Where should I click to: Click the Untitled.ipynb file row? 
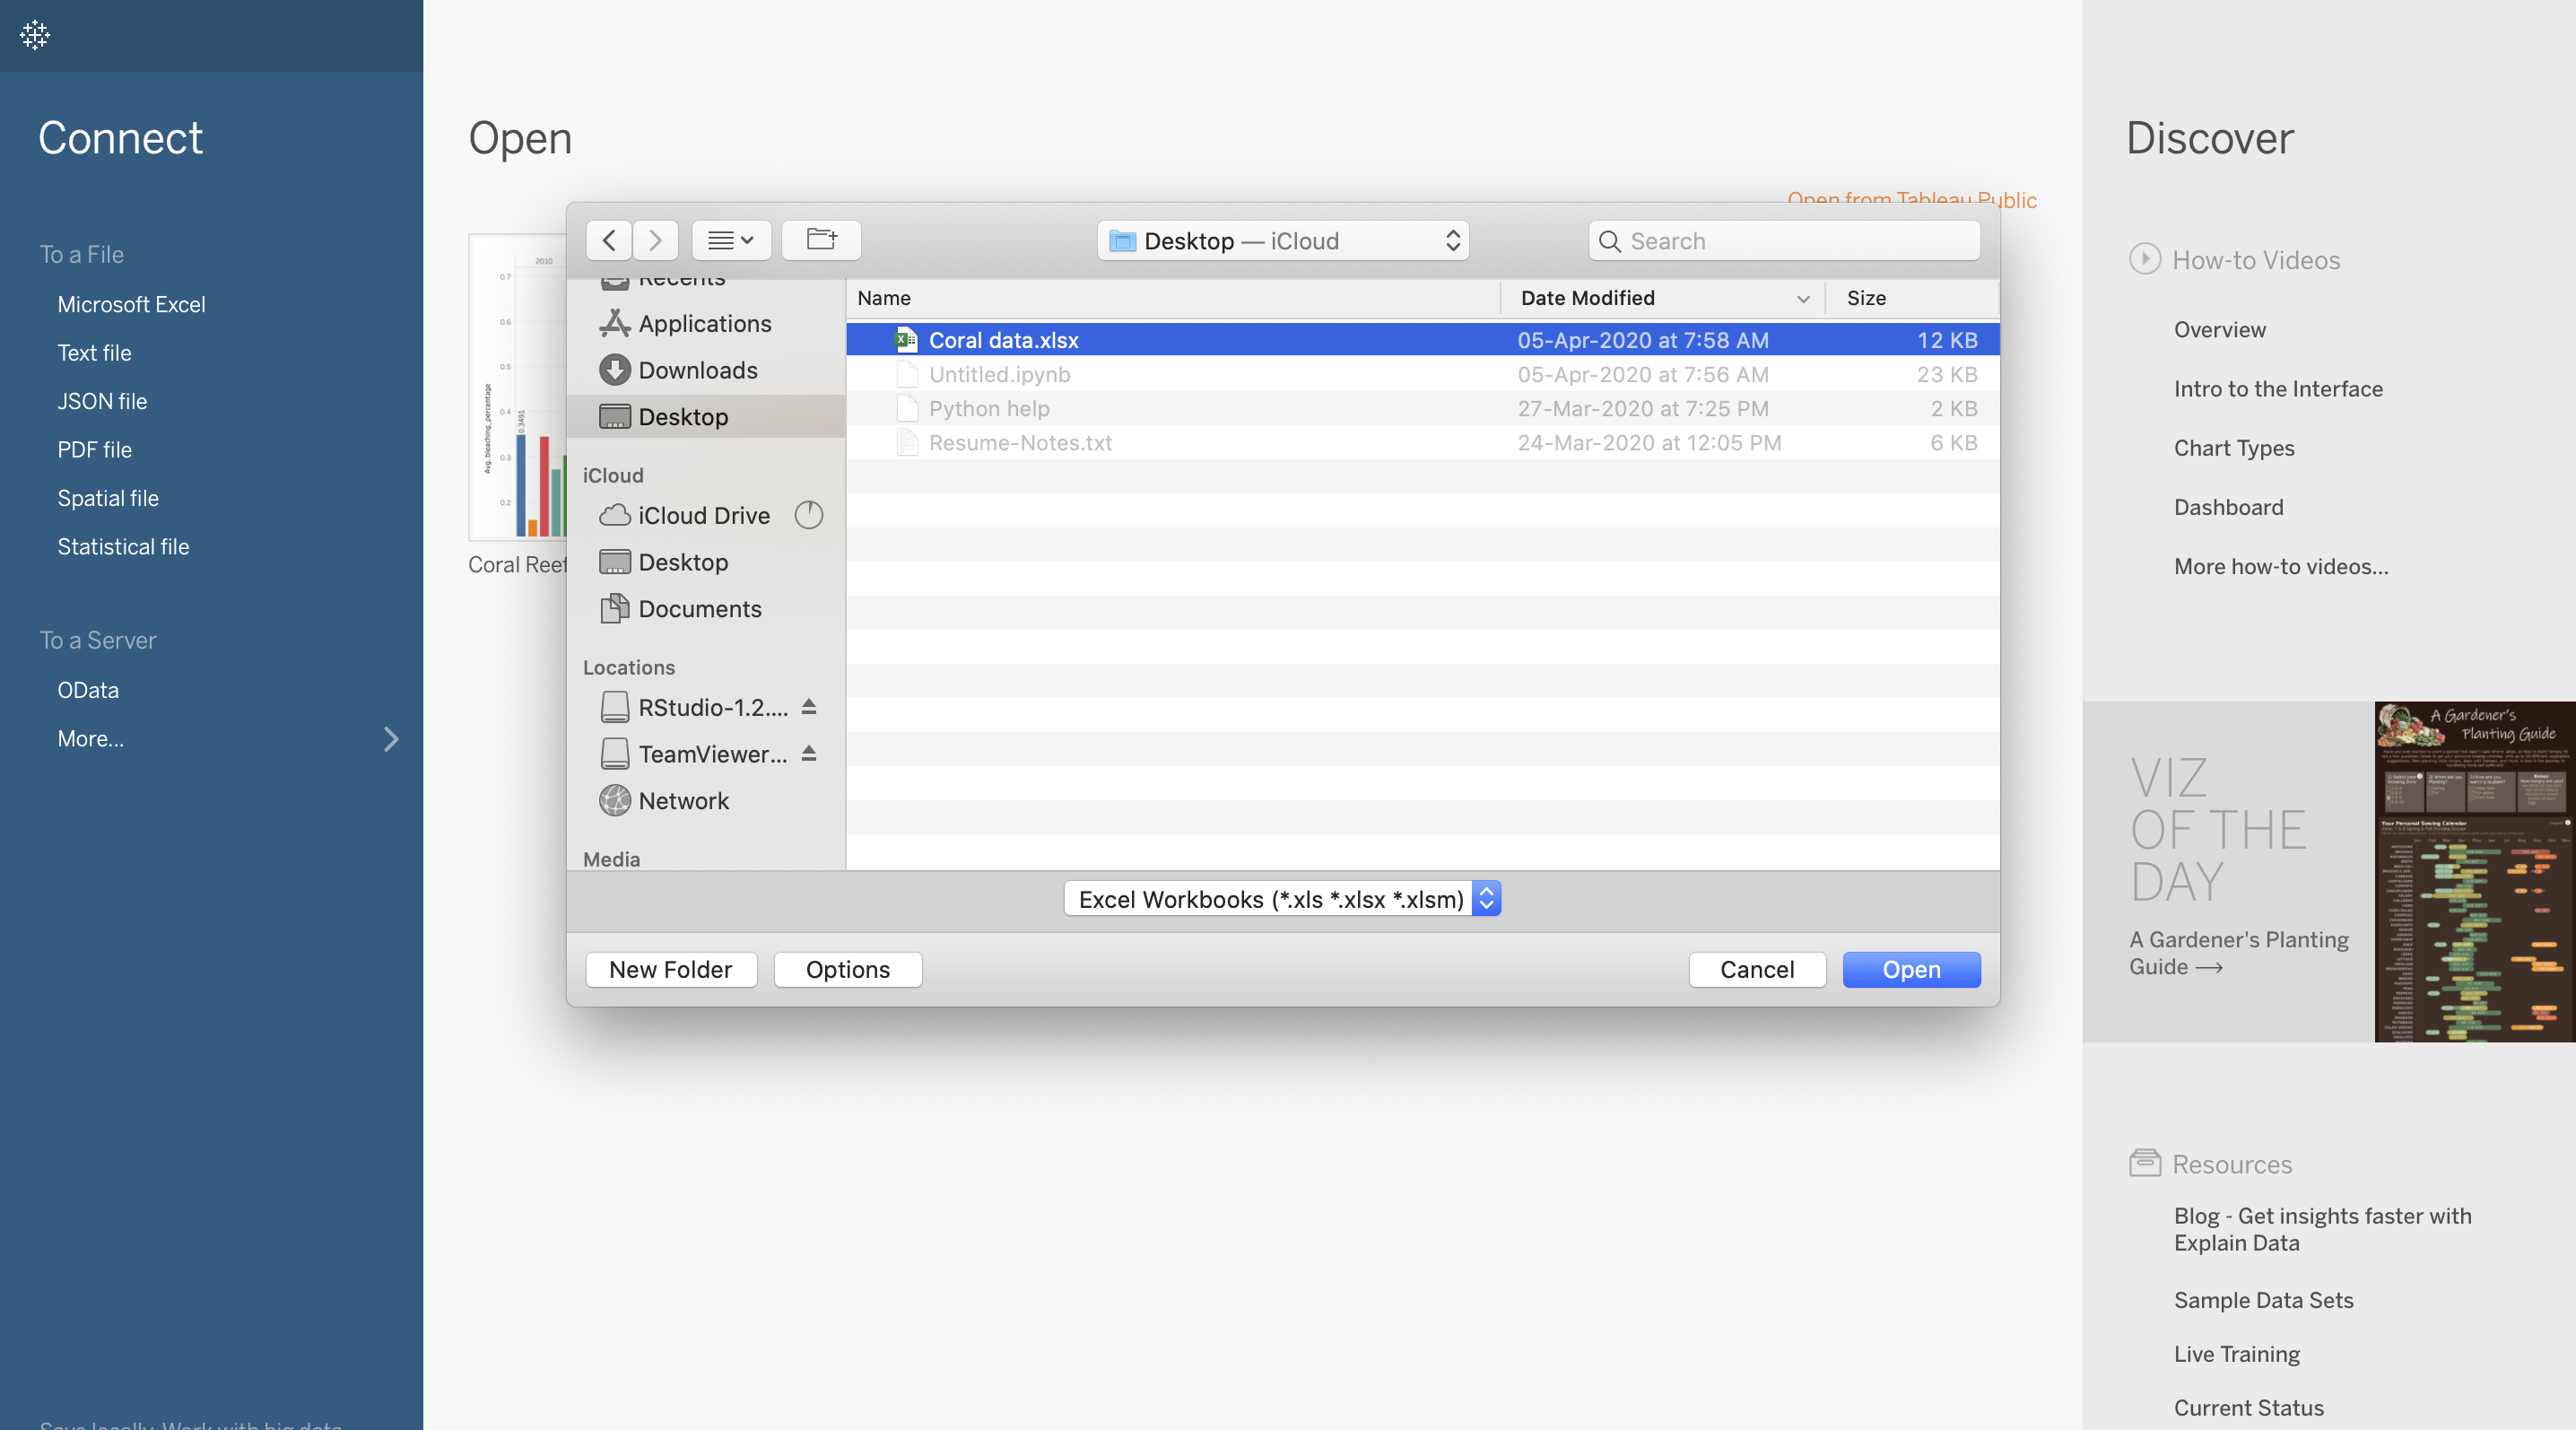click(1422, 374)
